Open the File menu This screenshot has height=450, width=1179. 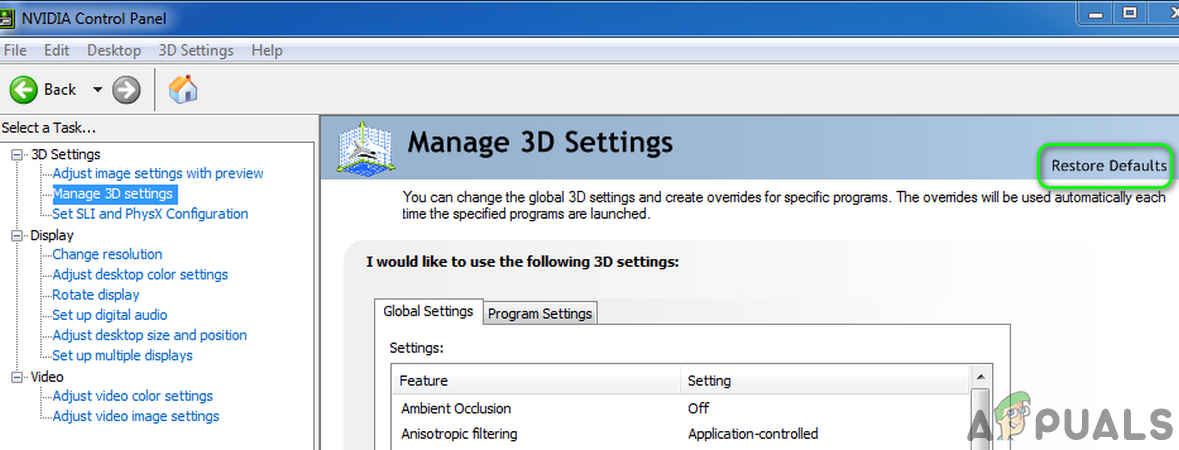point(17,50)
